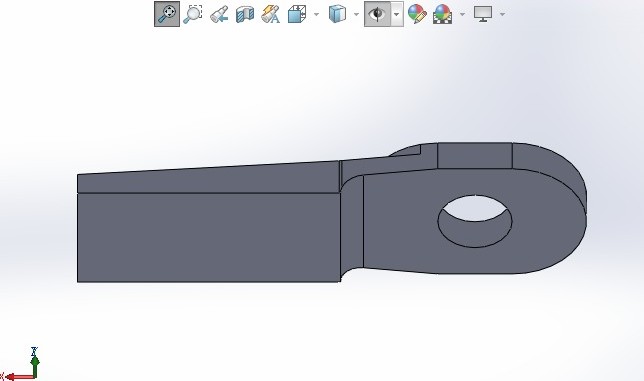Select the circular hole in the part
This screenshot has height=381, width=644.
click(475, 221)
